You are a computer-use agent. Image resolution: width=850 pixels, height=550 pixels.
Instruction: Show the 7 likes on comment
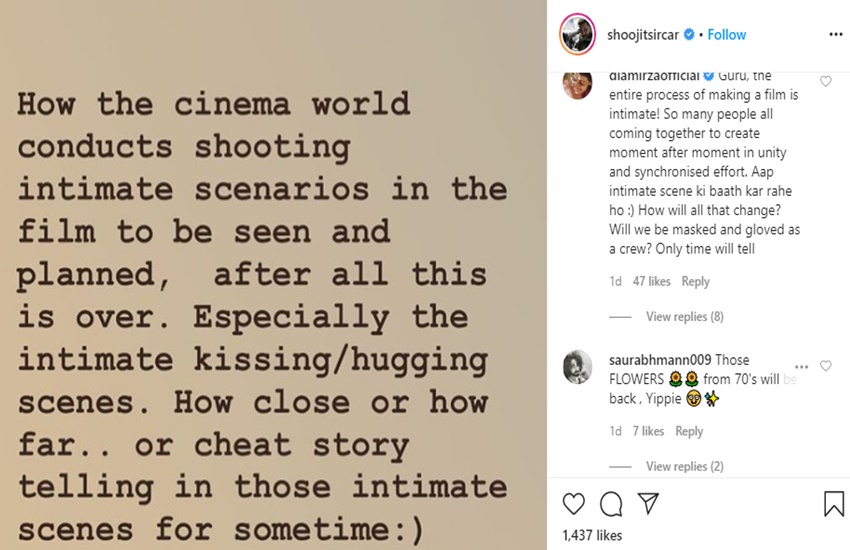pyautogui.click(x=648, y=431)
